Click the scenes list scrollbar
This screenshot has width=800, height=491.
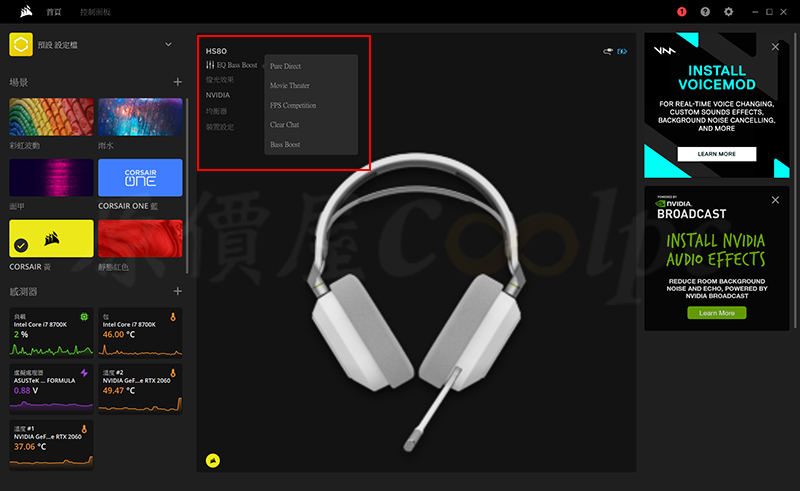(187, 185)
